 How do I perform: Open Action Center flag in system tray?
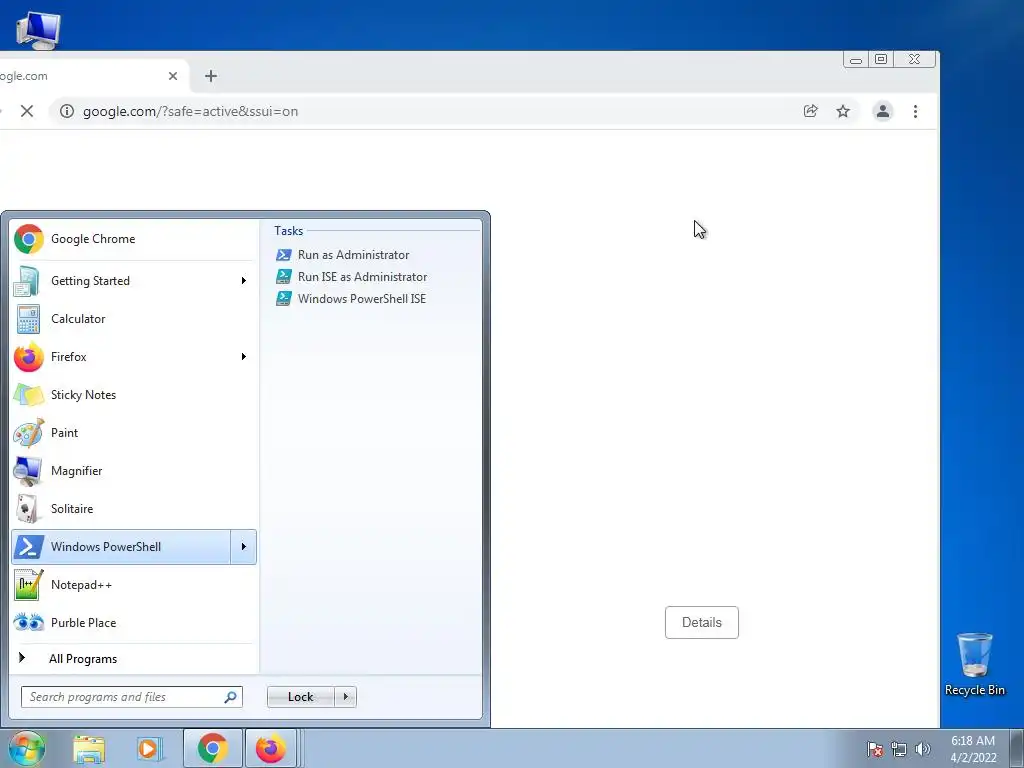point(875,749)
